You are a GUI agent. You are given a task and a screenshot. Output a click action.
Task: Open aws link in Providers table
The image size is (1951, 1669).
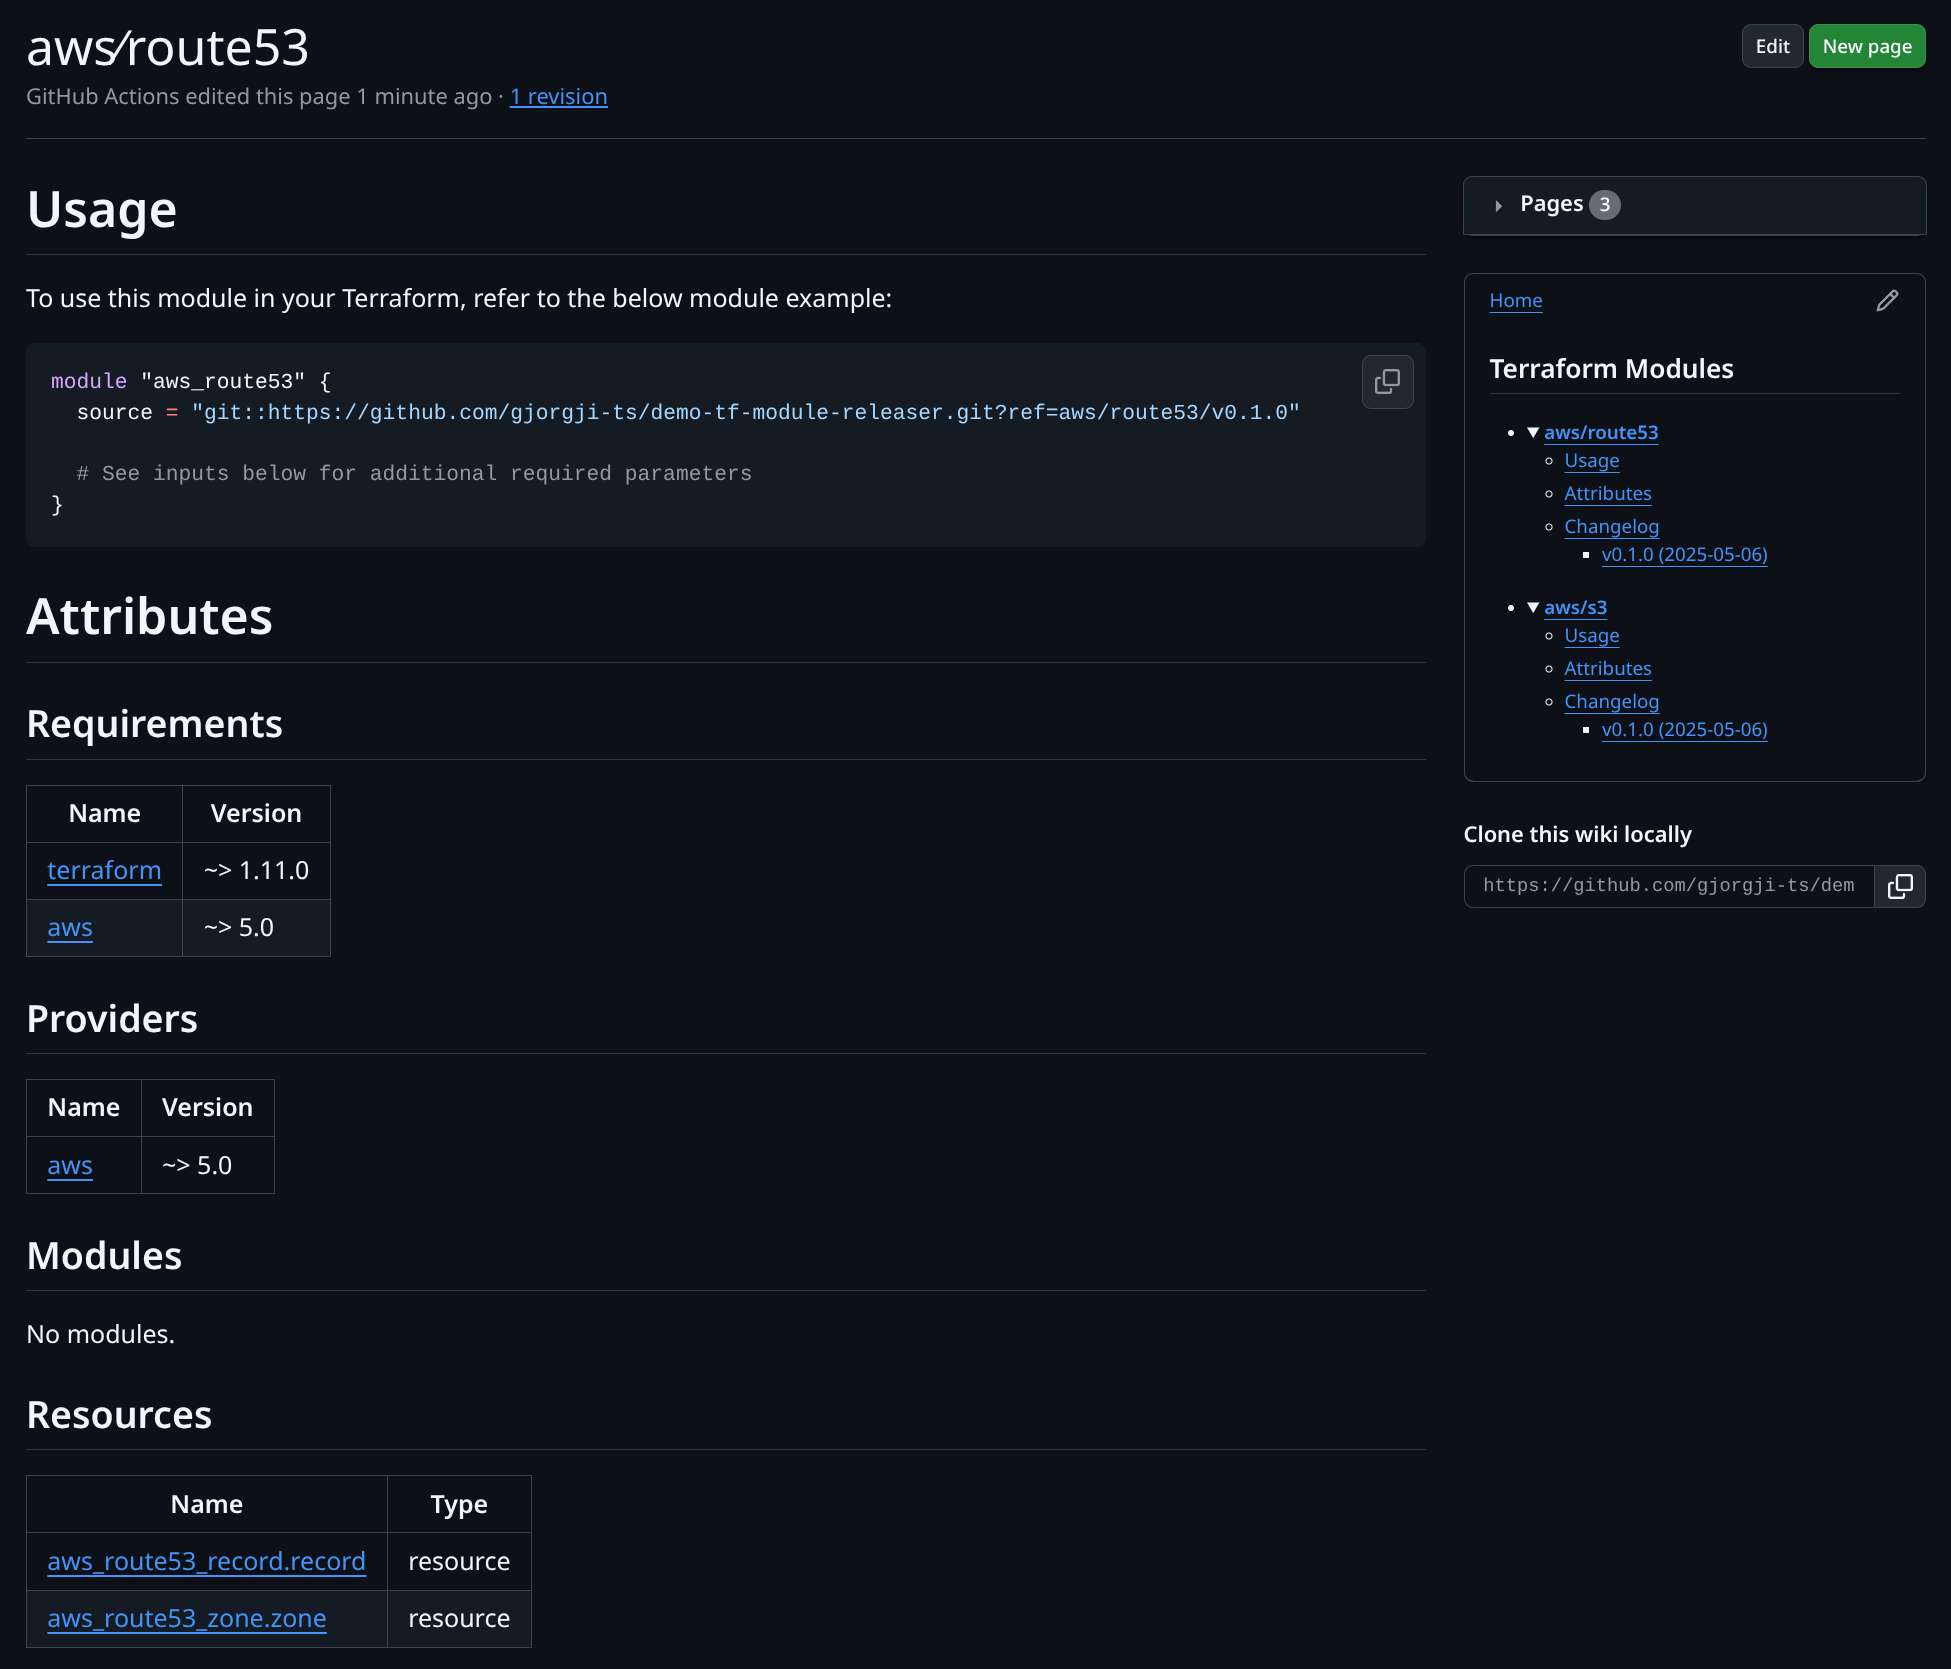click(70, 1166)
